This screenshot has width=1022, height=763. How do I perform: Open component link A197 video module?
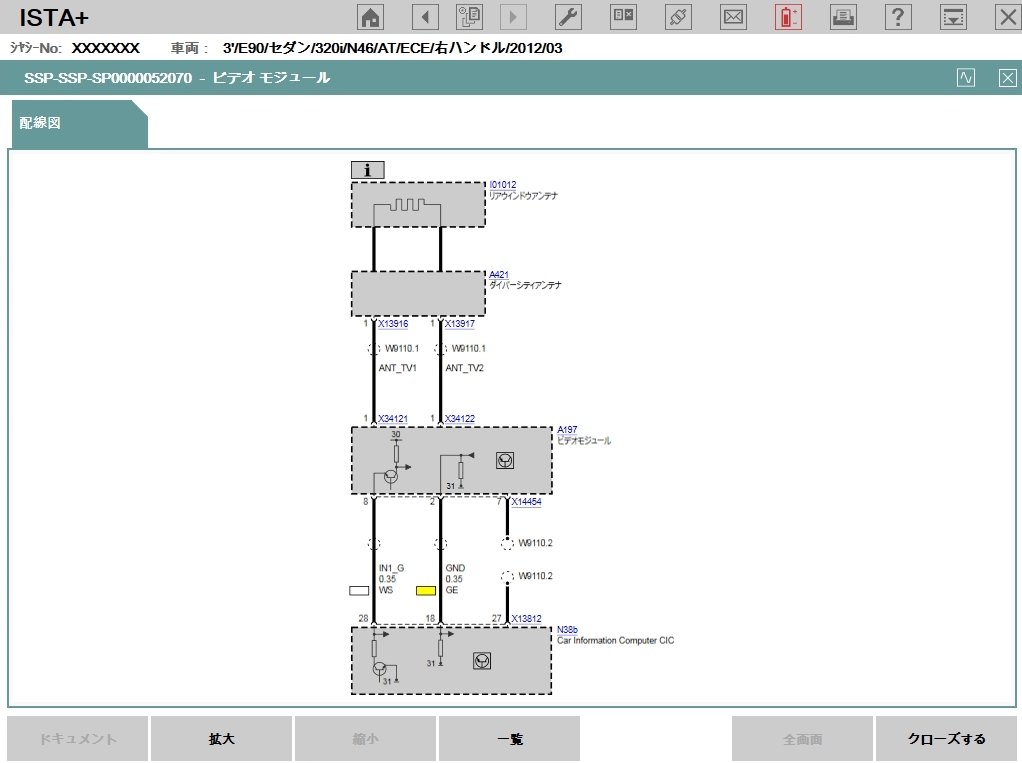(567, 429)
